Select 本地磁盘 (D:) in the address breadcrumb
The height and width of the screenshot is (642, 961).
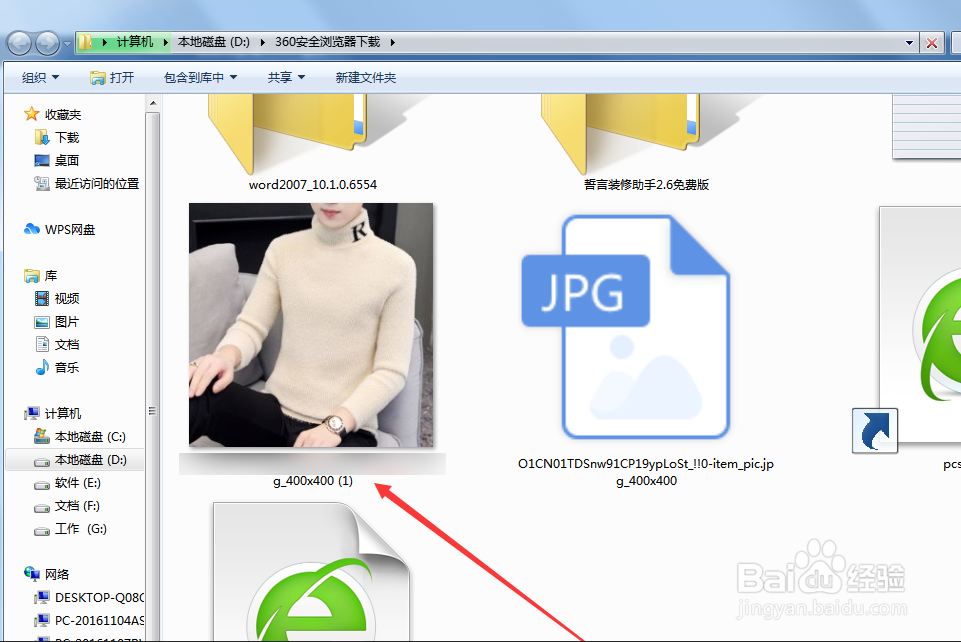point(214,42)
